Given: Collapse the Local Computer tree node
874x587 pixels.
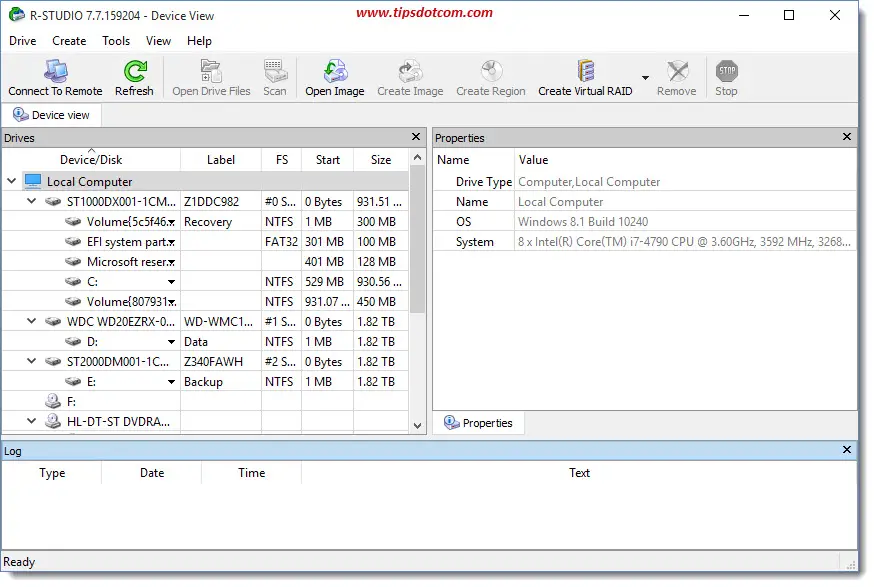Looking at the screenshot, I should coord(12,181).
